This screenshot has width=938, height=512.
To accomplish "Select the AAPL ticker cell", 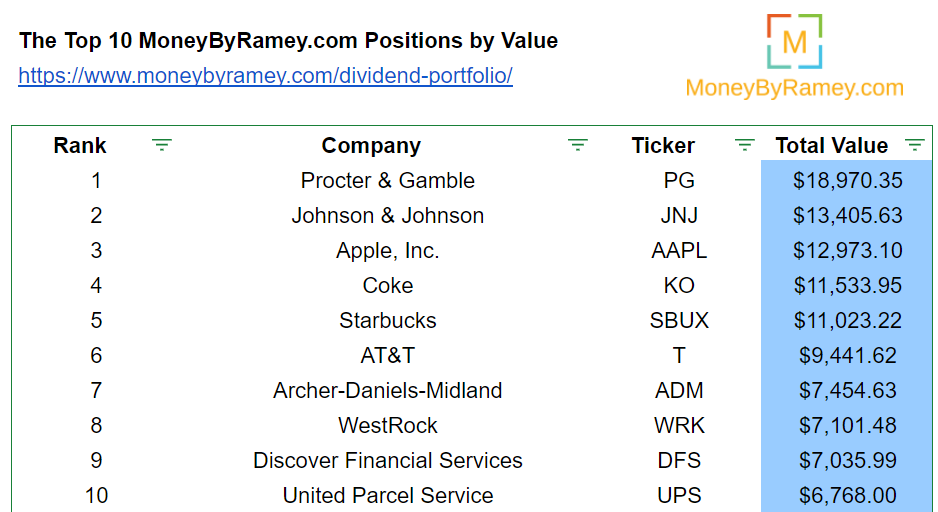I will (x=679, y=251).
